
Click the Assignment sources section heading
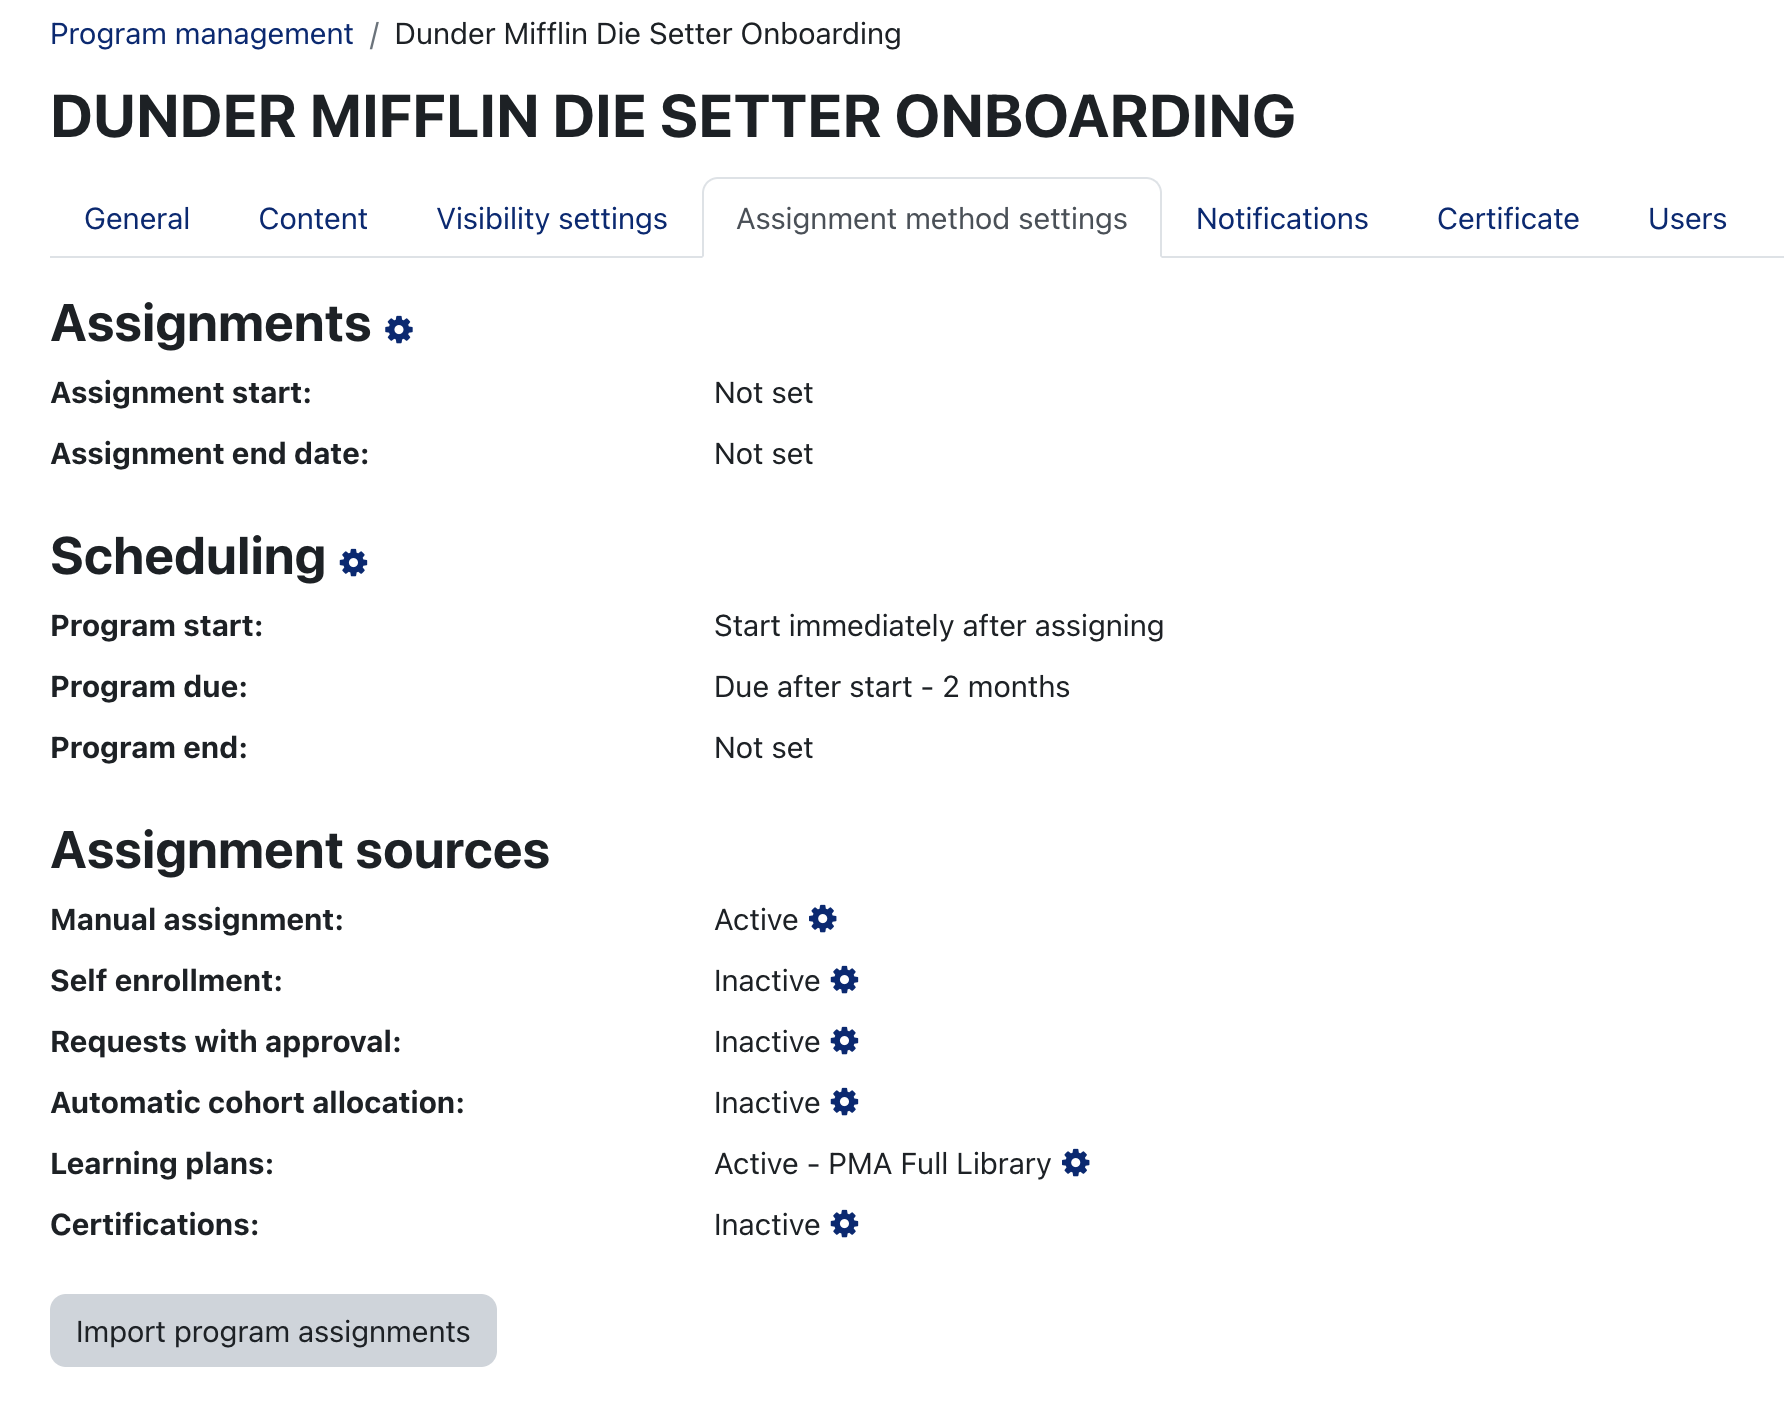[x=300, y=851]
